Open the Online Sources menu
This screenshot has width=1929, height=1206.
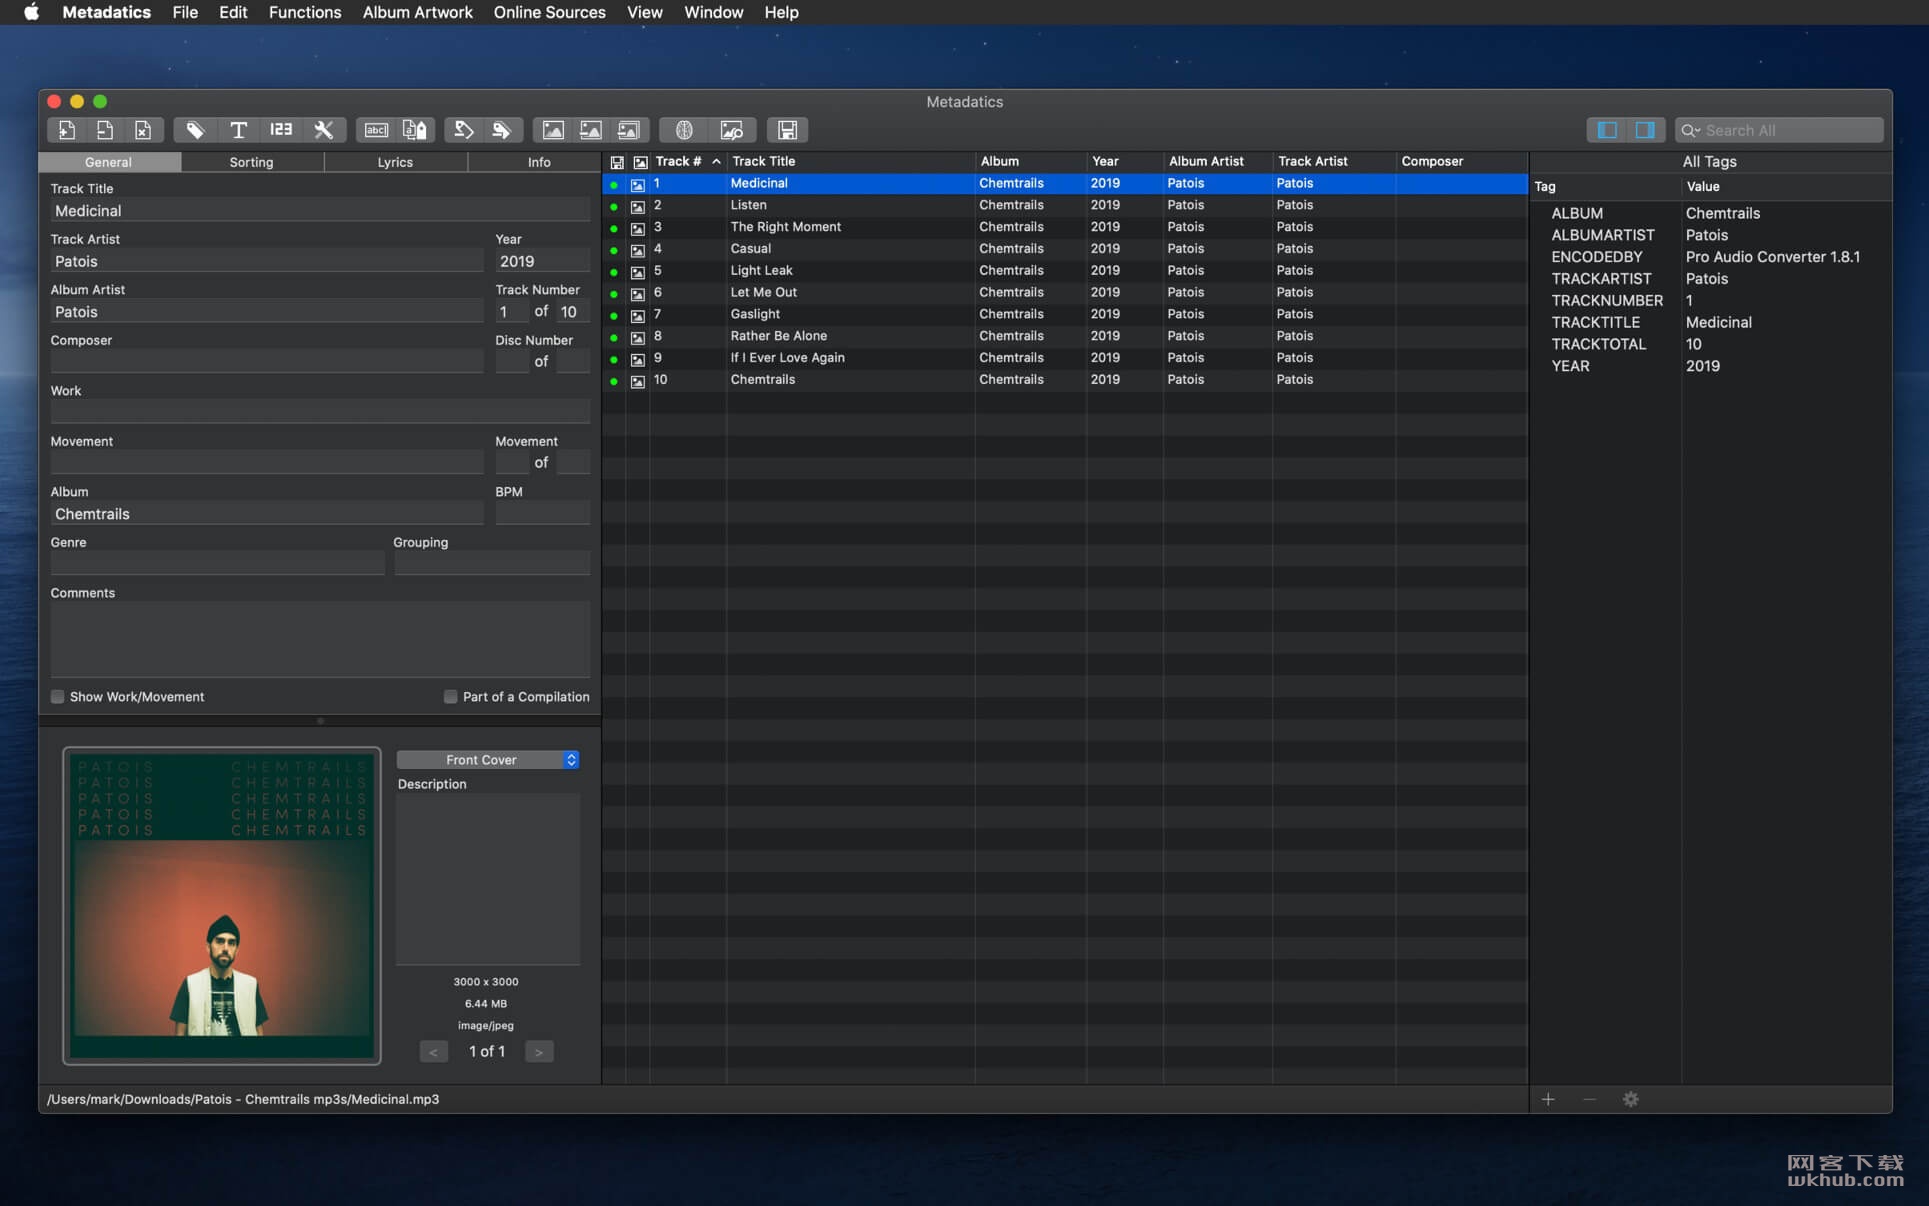tap(549, 12)
